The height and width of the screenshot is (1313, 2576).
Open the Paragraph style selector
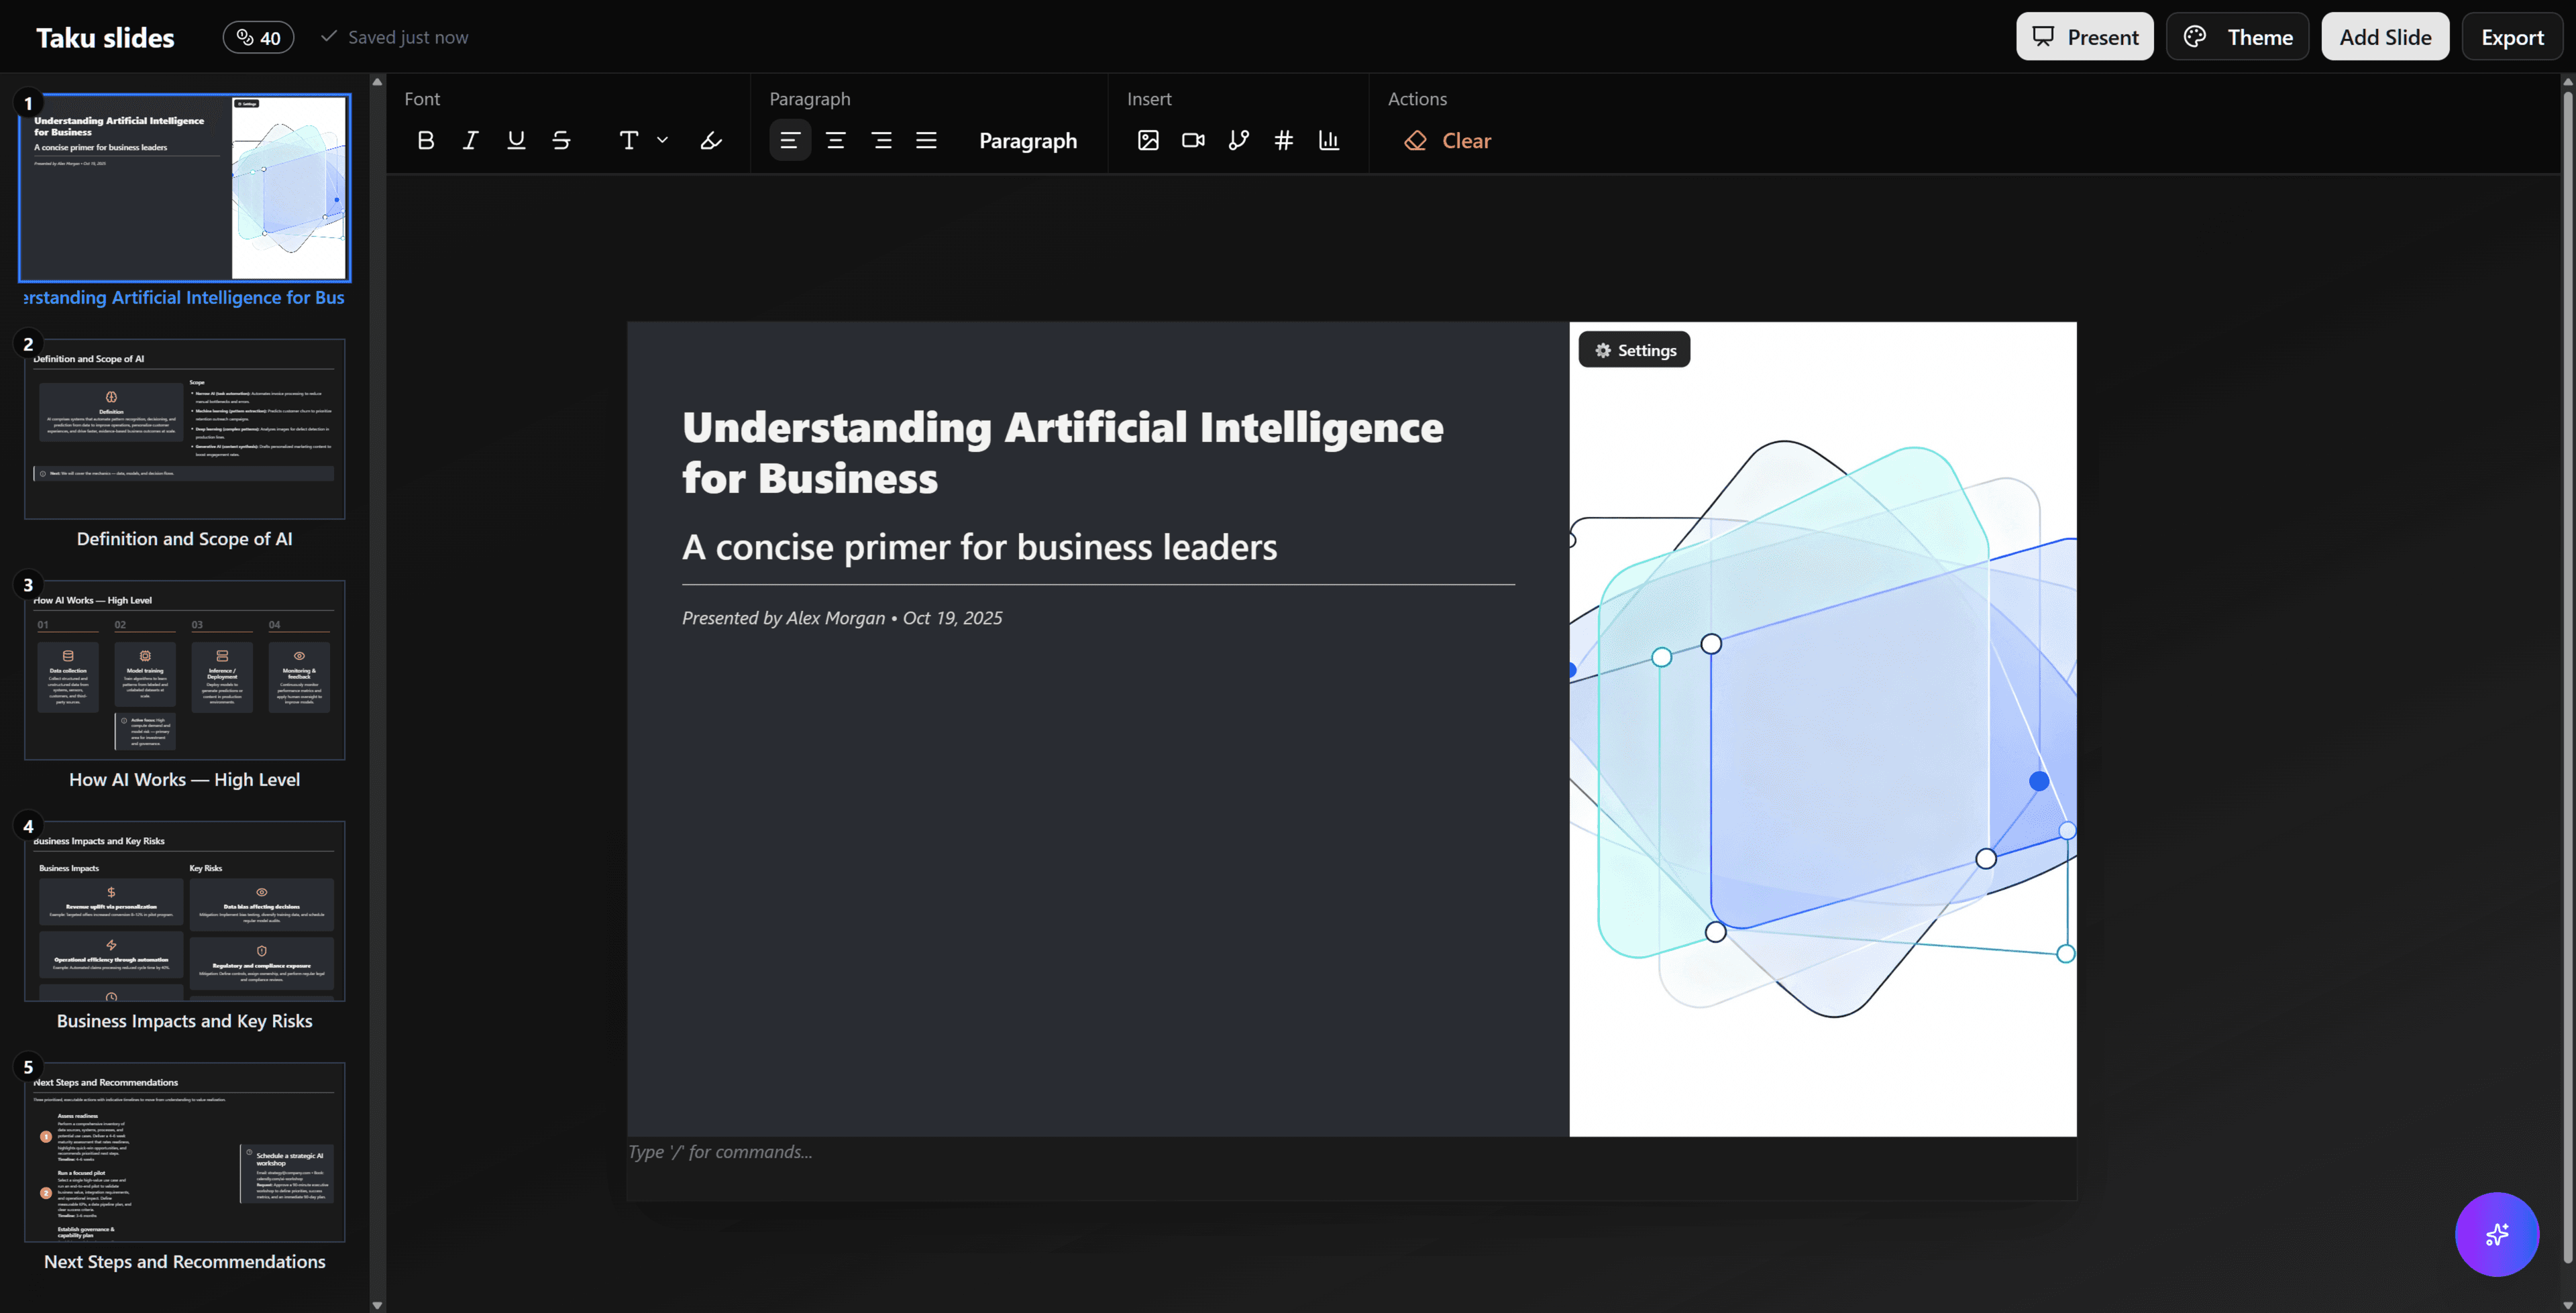1028,140
